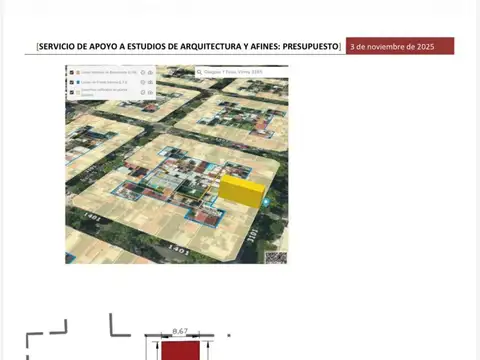Click the pale yellow swatch of third legend layer
This screenshot has width=480, height=360.
pos(78,92)
